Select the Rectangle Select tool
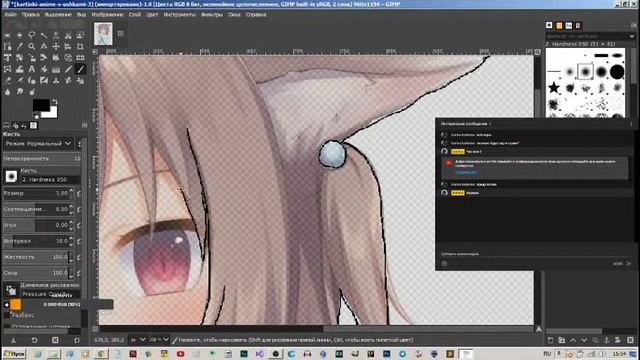 pos(7,36)
